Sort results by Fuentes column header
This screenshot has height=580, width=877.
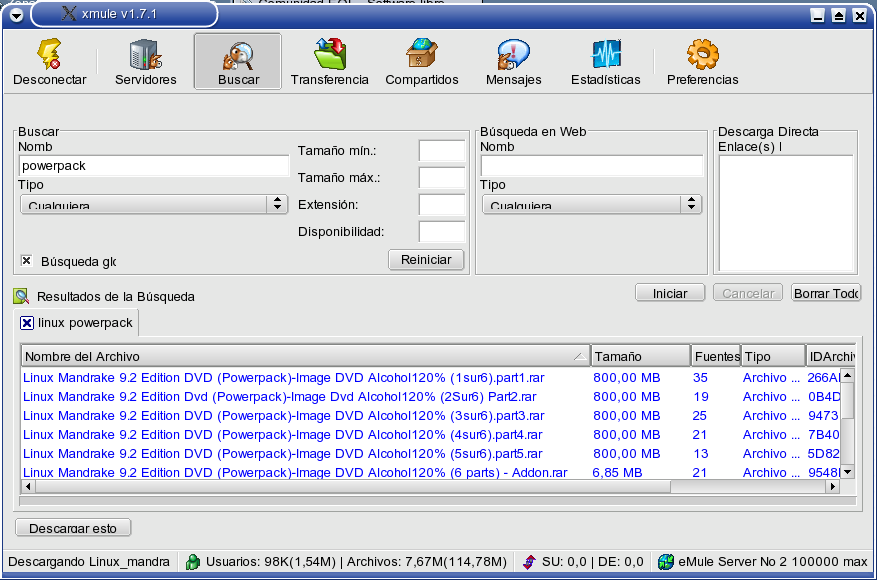[x=716, y=356]
